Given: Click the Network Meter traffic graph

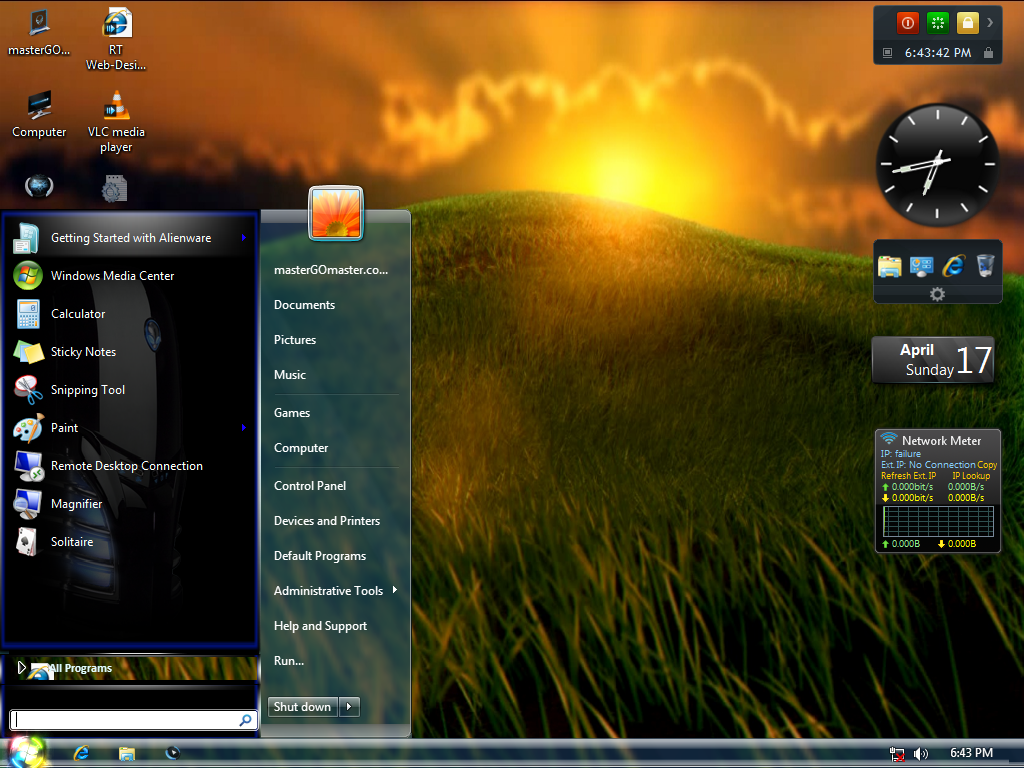Looking at the screenshot, I should click(x=938, y=521).
